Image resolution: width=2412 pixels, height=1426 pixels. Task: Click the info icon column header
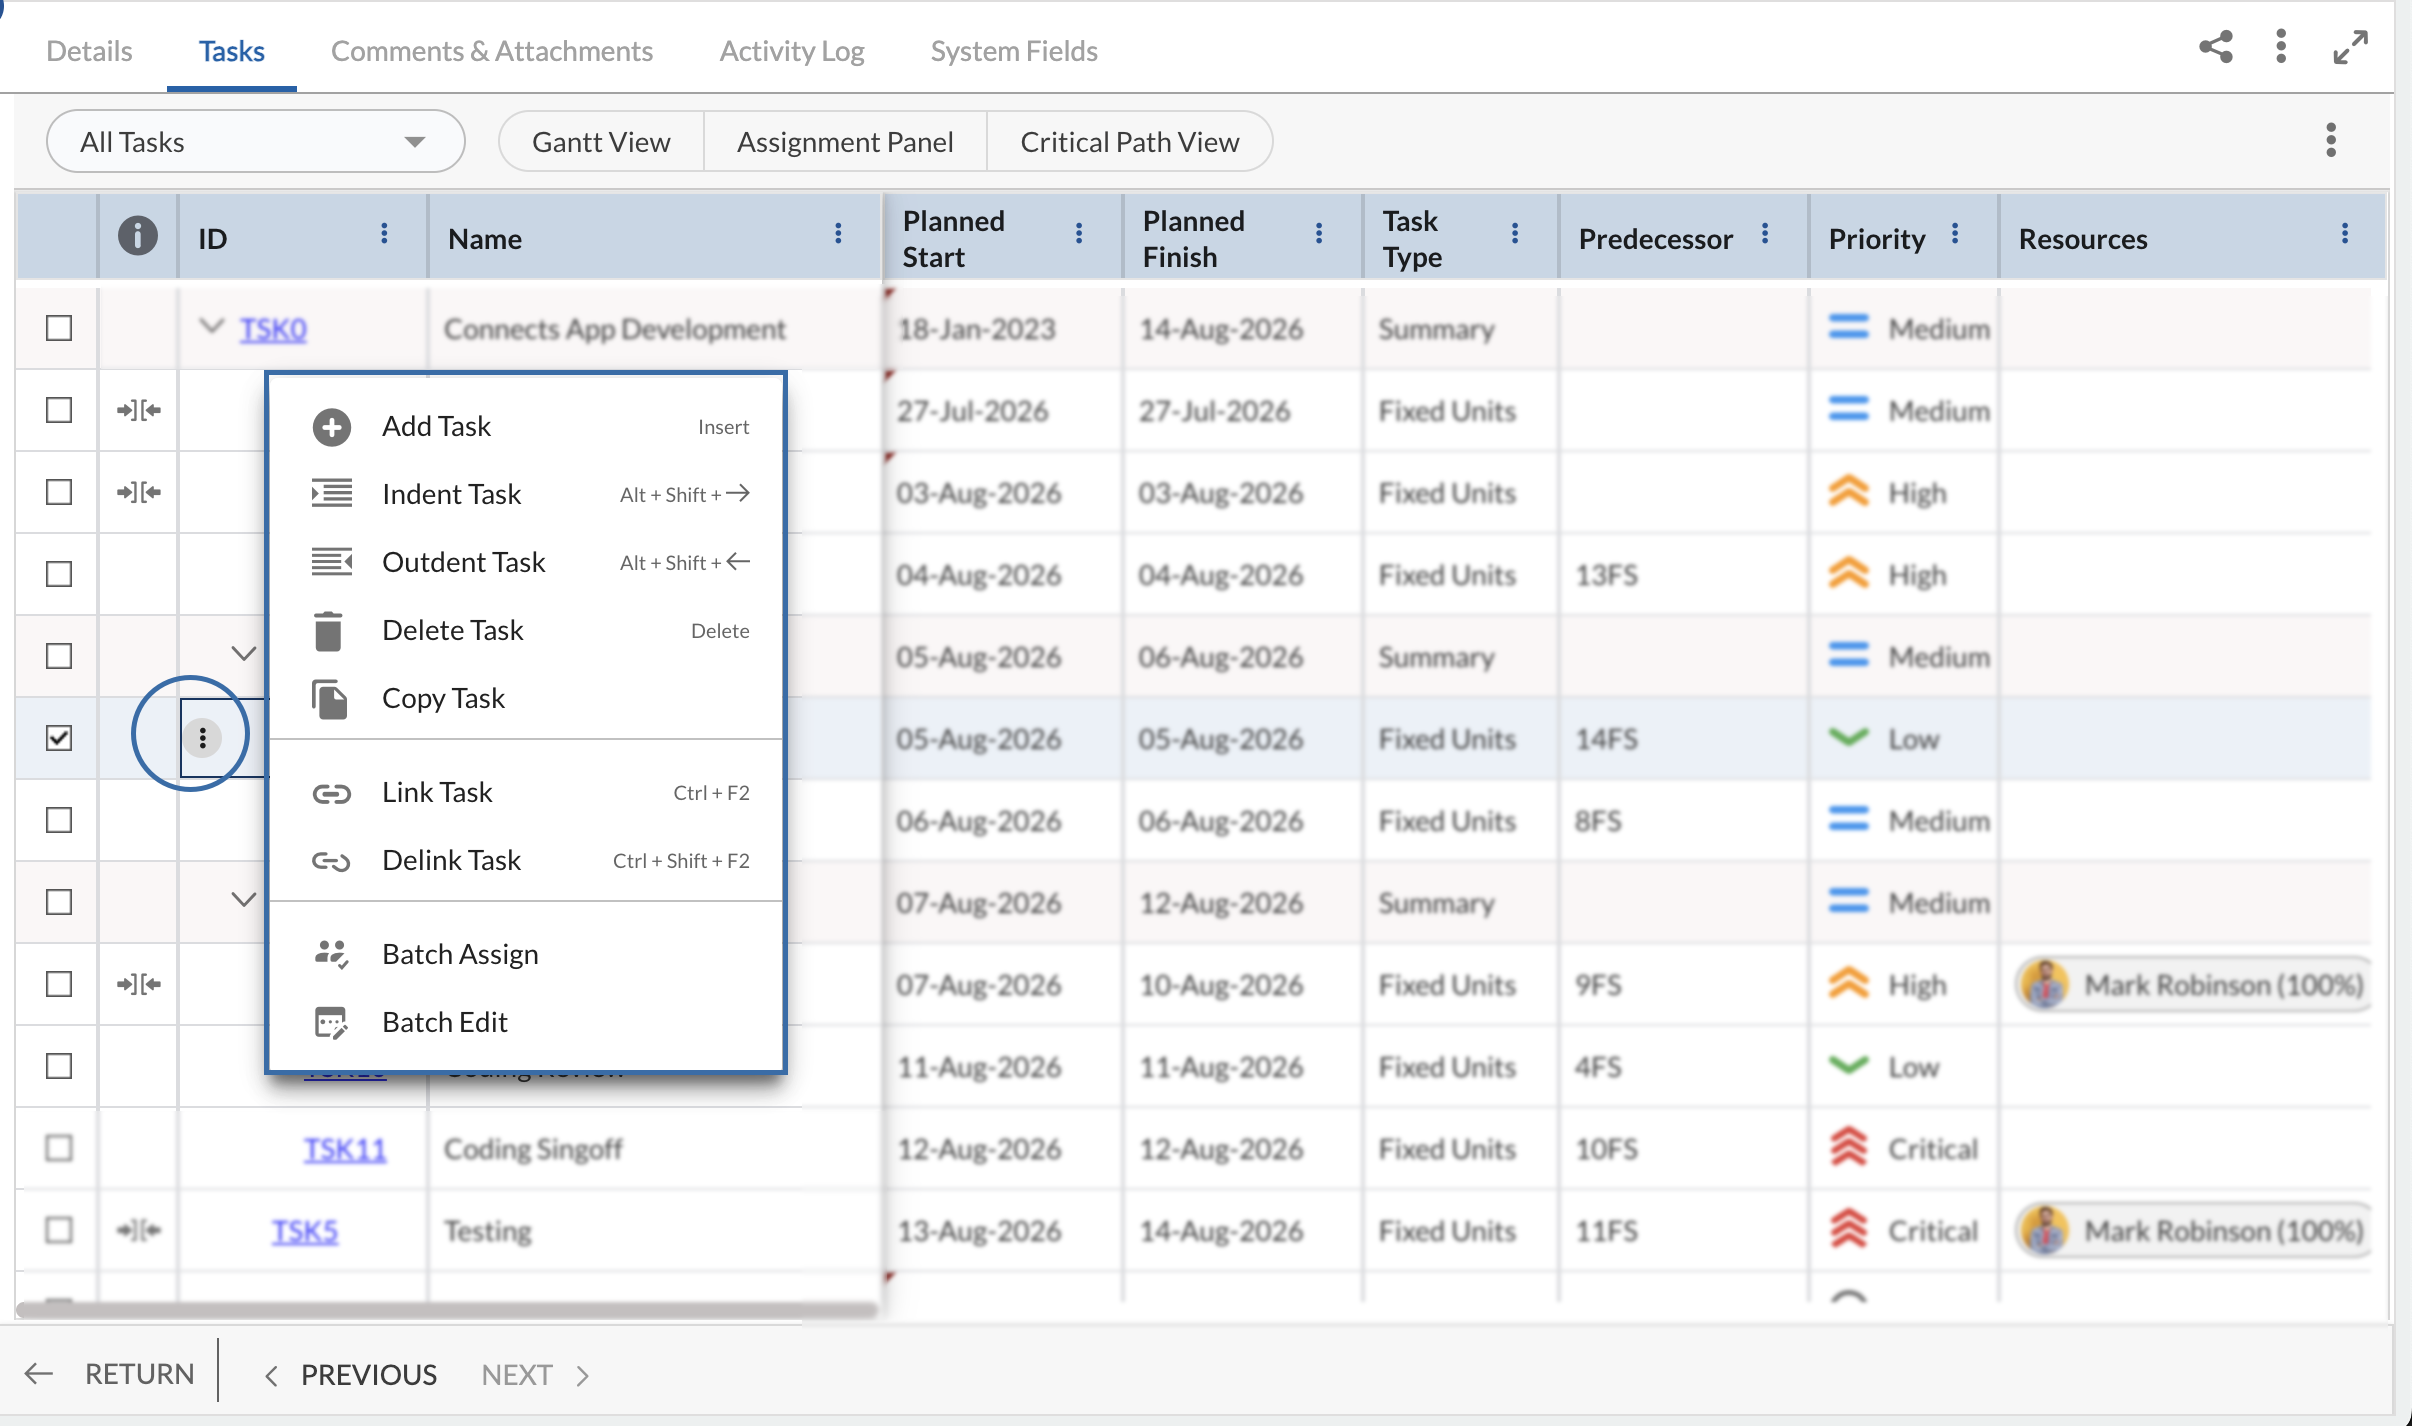coord(138,236)
